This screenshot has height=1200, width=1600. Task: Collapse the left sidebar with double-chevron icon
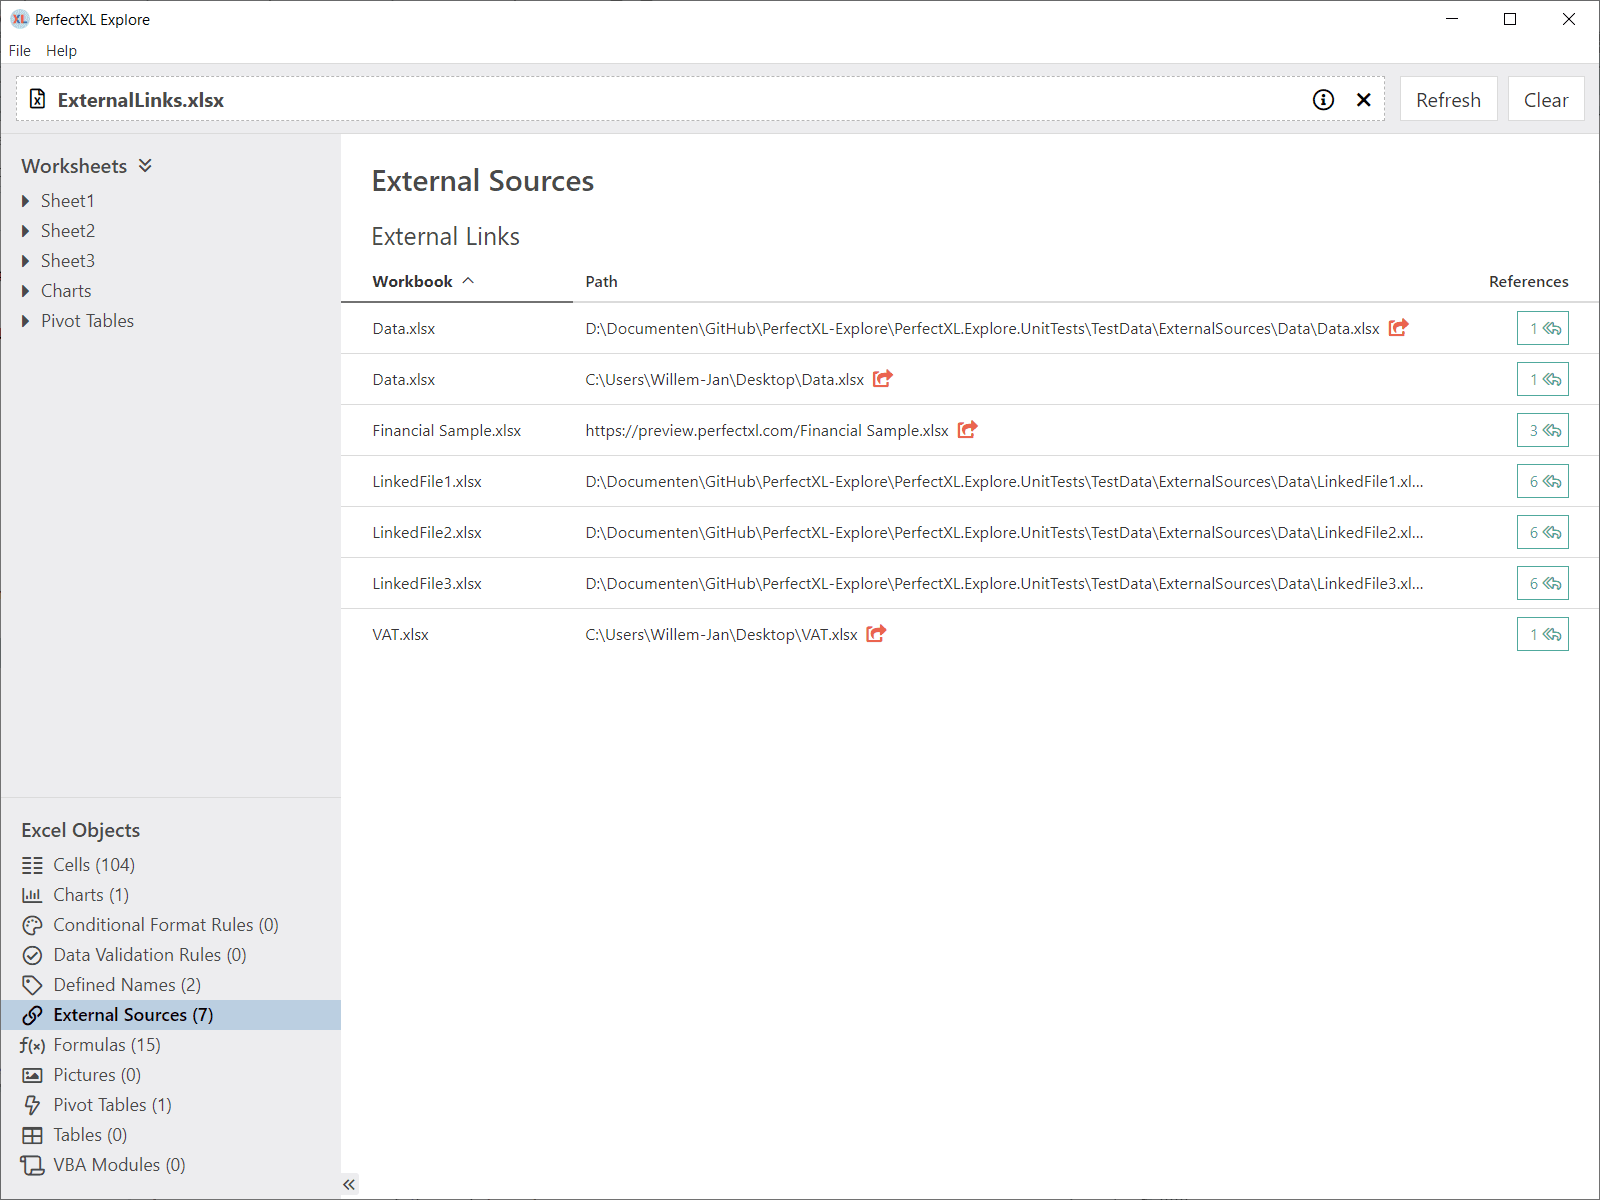pyautogui.click(x=348, y=1184)
